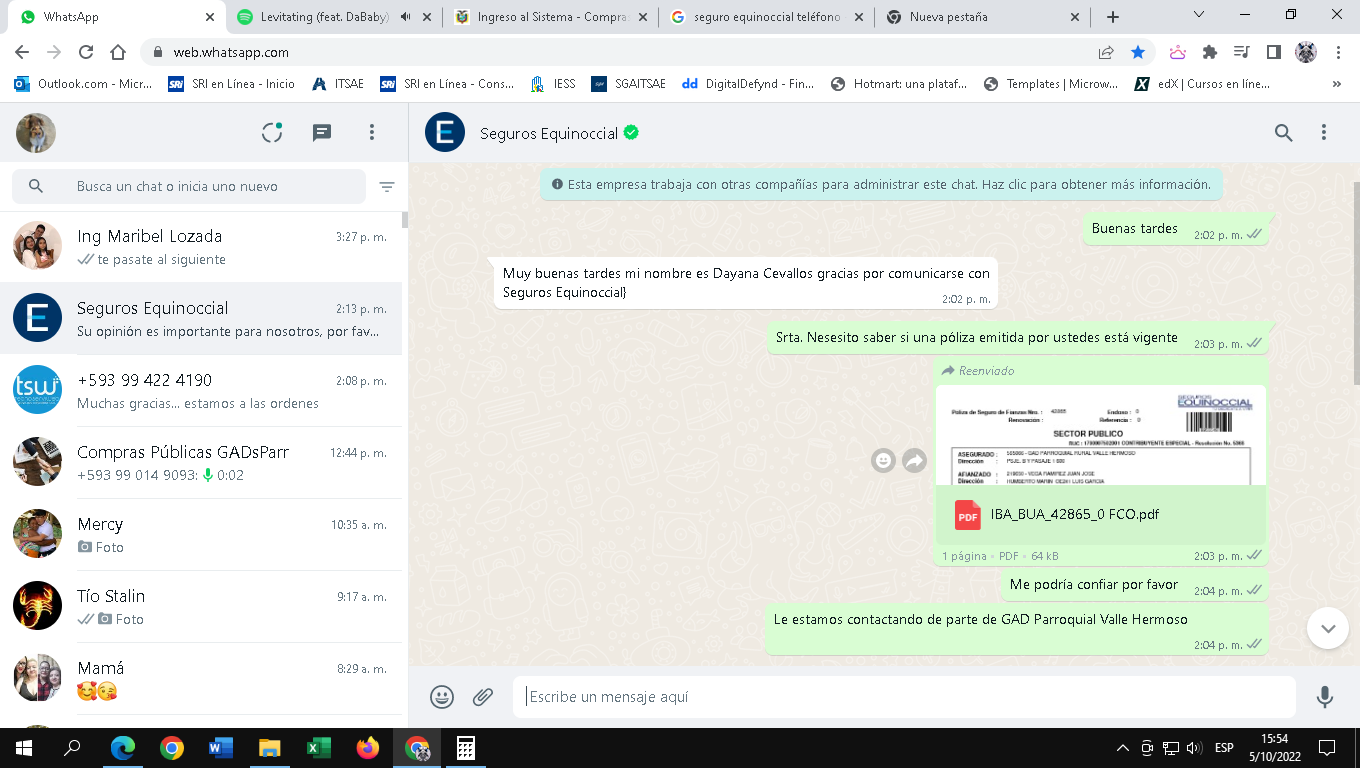Open the left panel three-dot menu
1360x768 pixels.
coord(372,133)
